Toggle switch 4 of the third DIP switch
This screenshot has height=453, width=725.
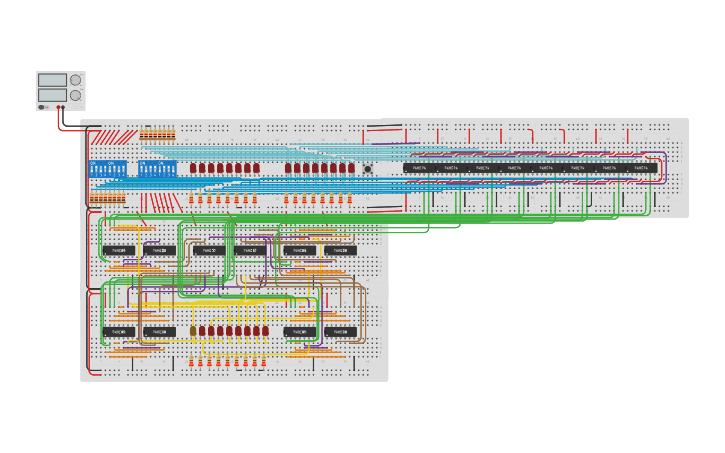pyautogui.click(x=155, y=169)
